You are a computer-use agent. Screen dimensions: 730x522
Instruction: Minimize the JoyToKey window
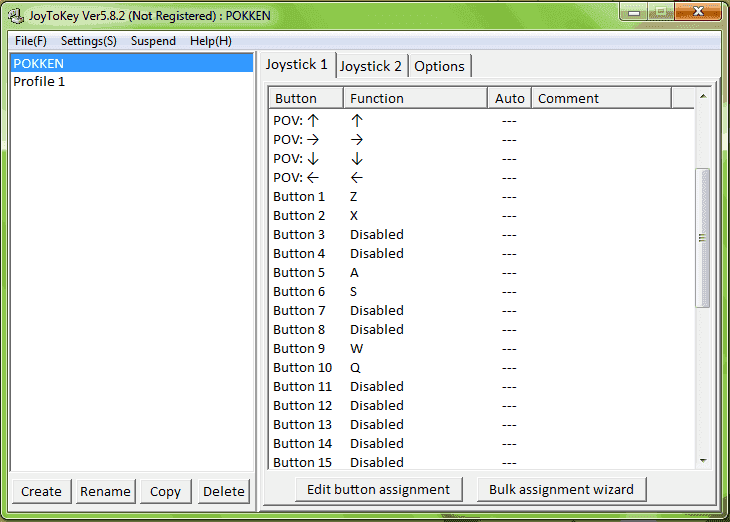click(634, 12)
